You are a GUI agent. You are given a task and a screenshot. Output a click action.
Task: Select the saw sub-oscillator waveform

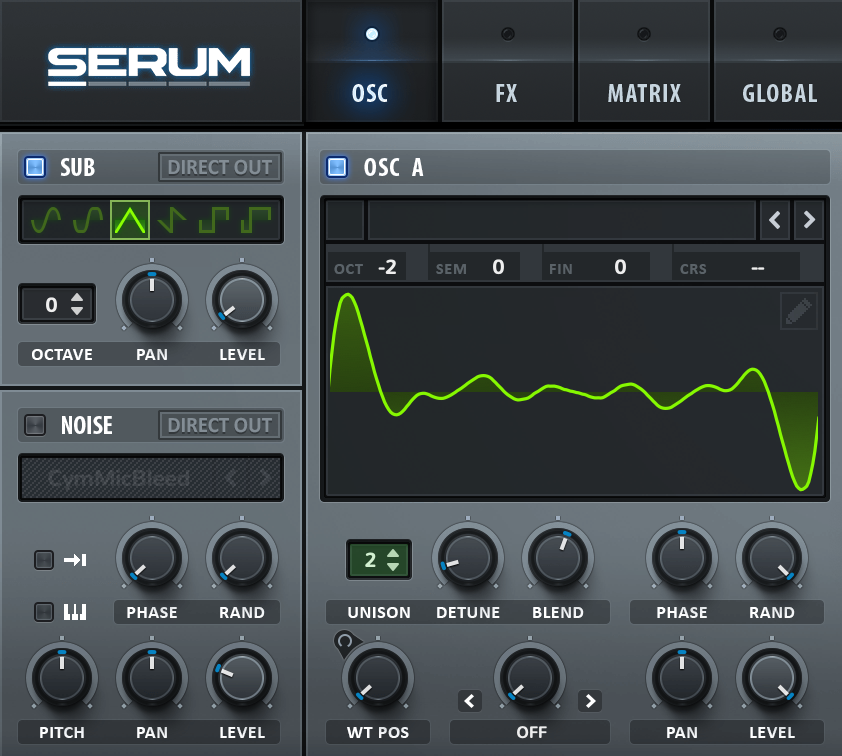pyautogui.click(x=172, y=218)
